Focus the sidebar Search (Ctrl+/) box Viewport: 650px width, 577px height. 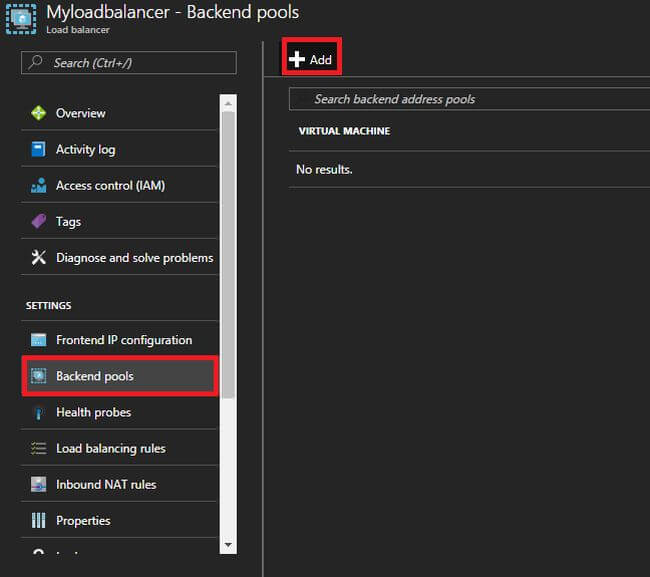[130, 62]
